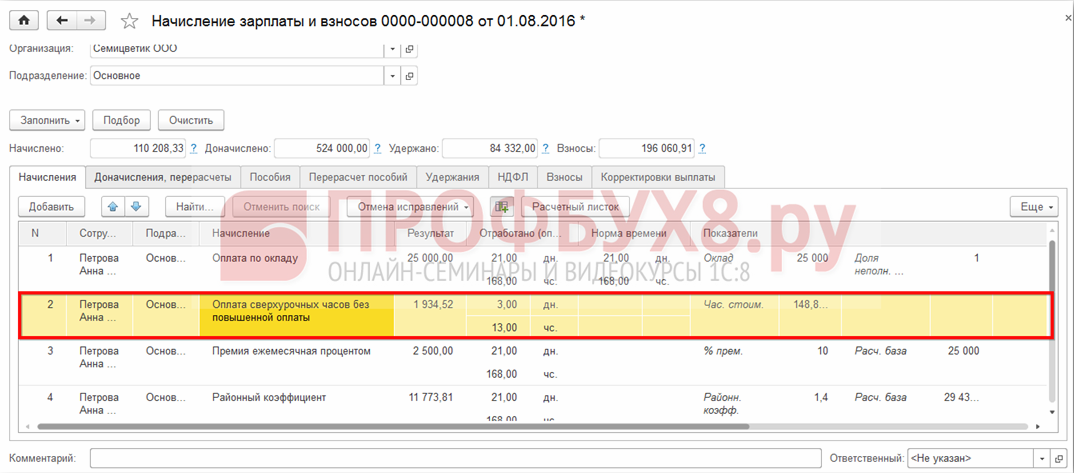Move row down with blue down arrow
The height and width of the screenshot is (473, 1074).
pyautogui.click(x=136, y=207)
